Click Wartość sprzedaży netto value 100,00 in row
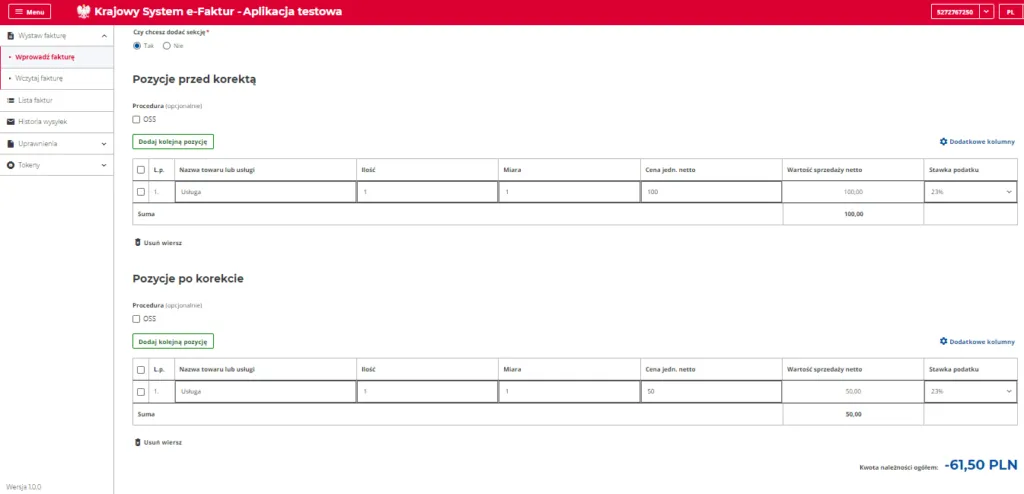The height and width of the screenshot is (494, 1024). point(853,192)
